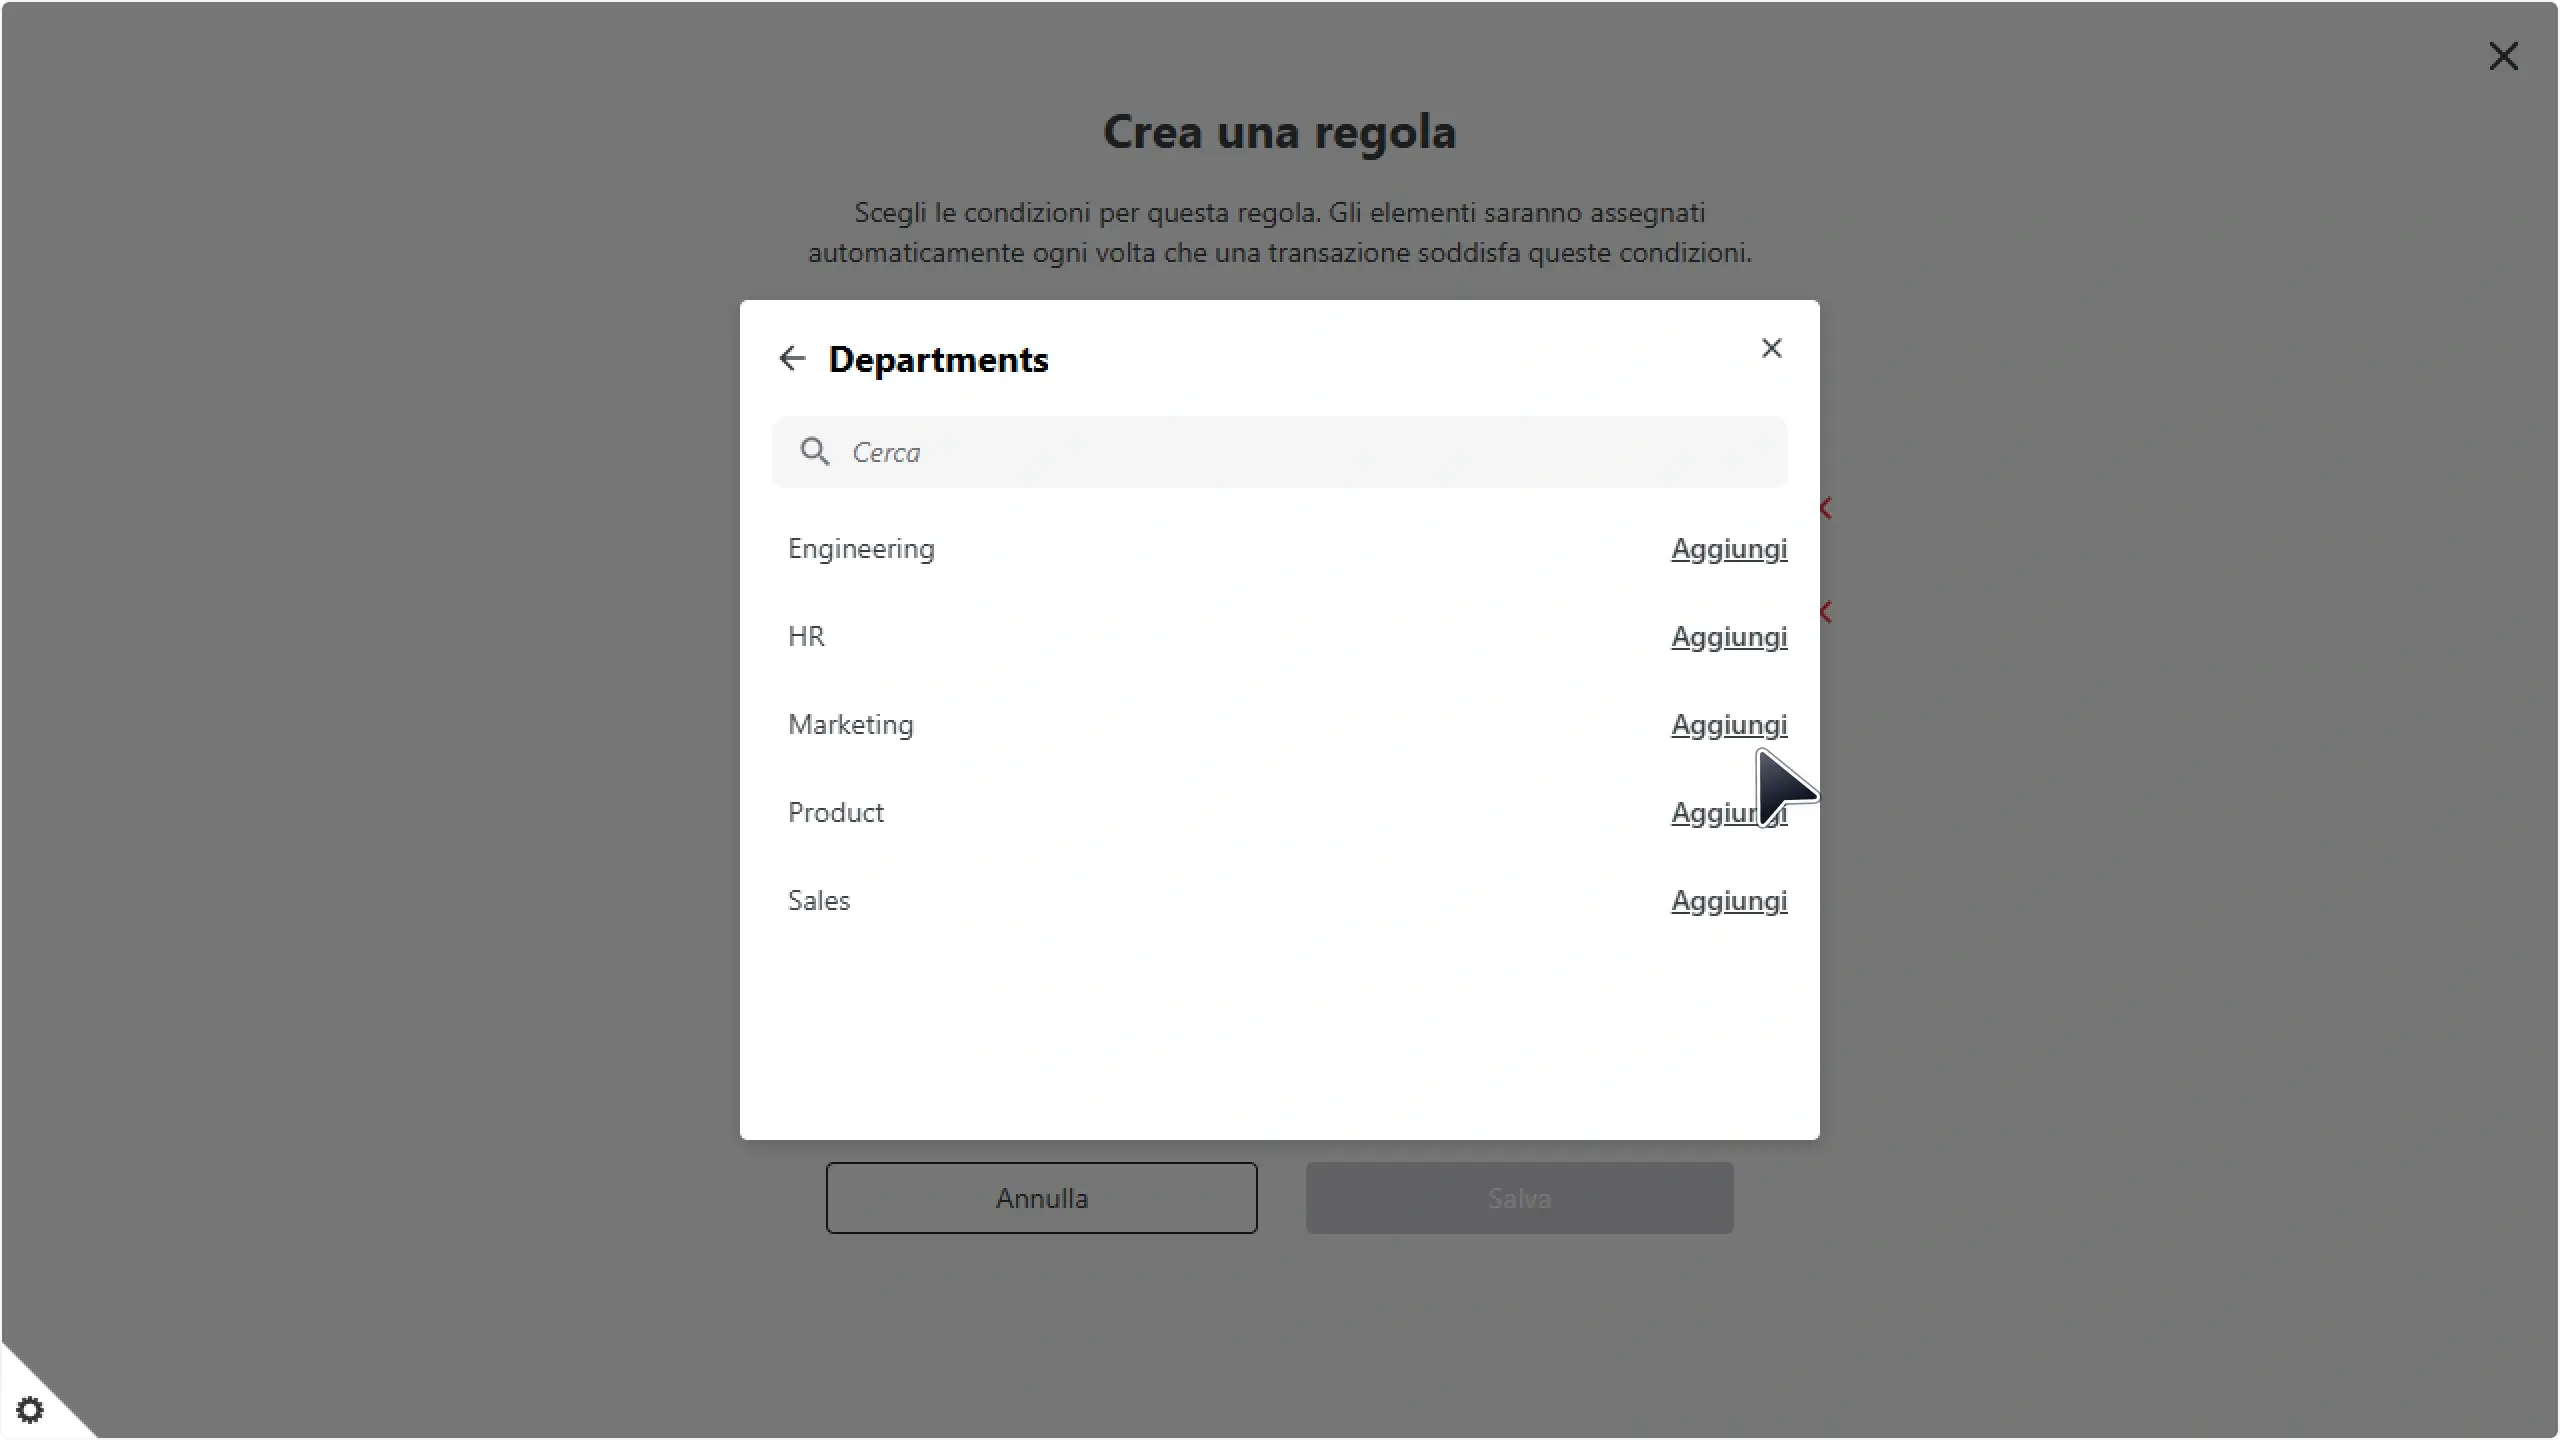Open the settings gear in the corner

(x=30, y=1410)
